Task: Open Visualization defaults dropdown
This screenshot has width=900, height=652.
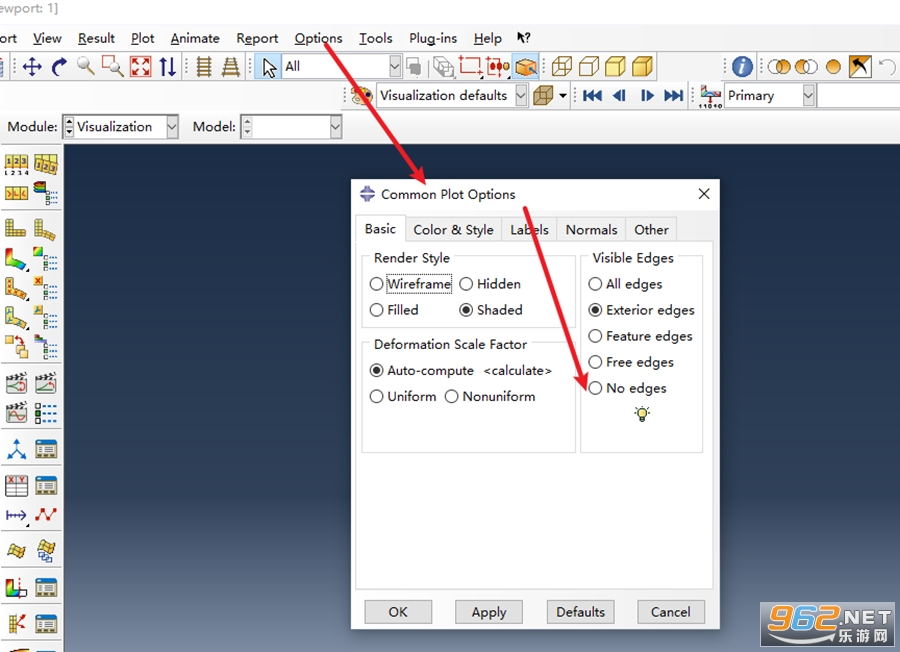Action: coord(521,95)
